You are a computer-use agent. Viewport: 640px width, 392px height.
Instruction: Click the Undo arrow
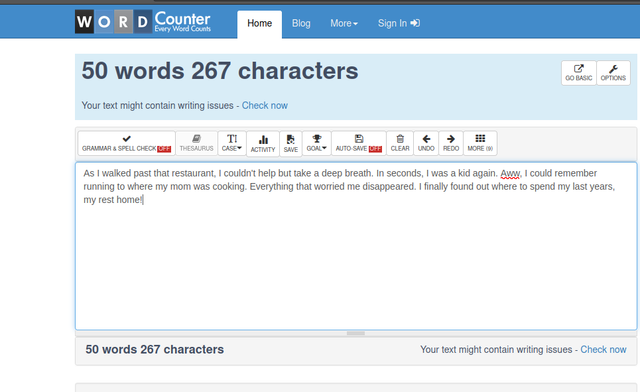[426, 143]
